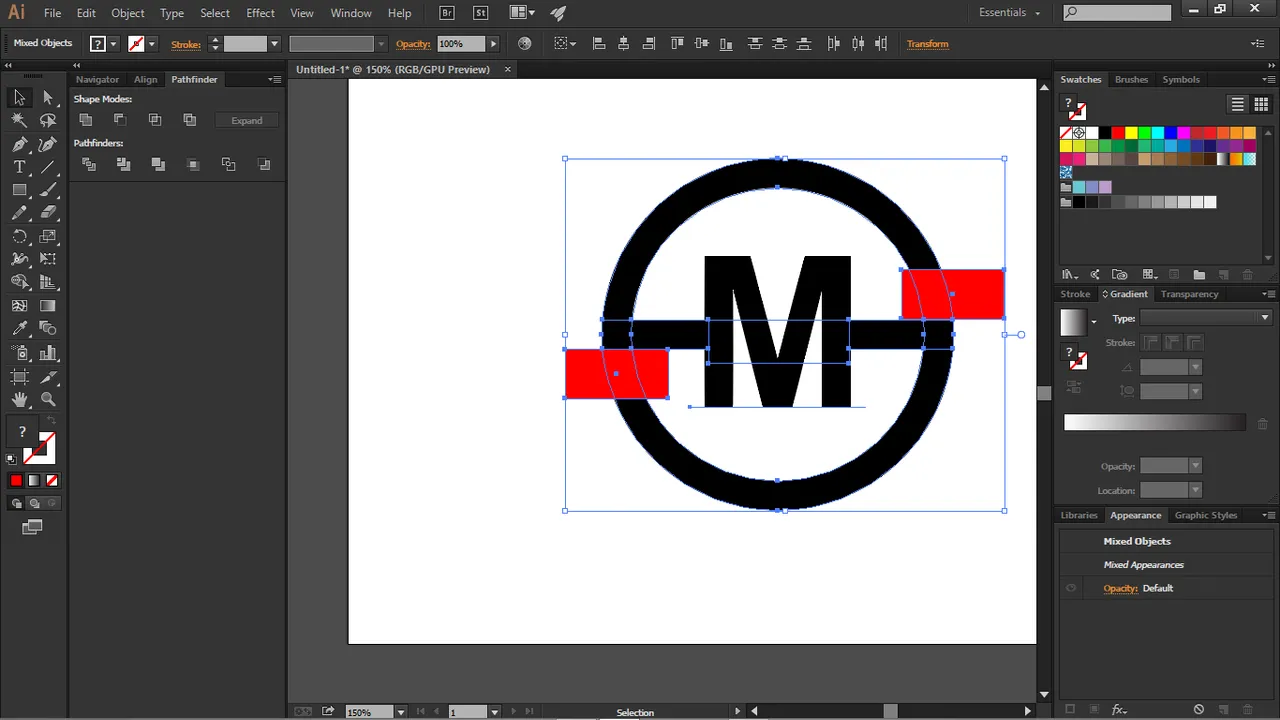Select the Symbol Sprayer tool
1280x720 pixels.
(x=19, y=353)
